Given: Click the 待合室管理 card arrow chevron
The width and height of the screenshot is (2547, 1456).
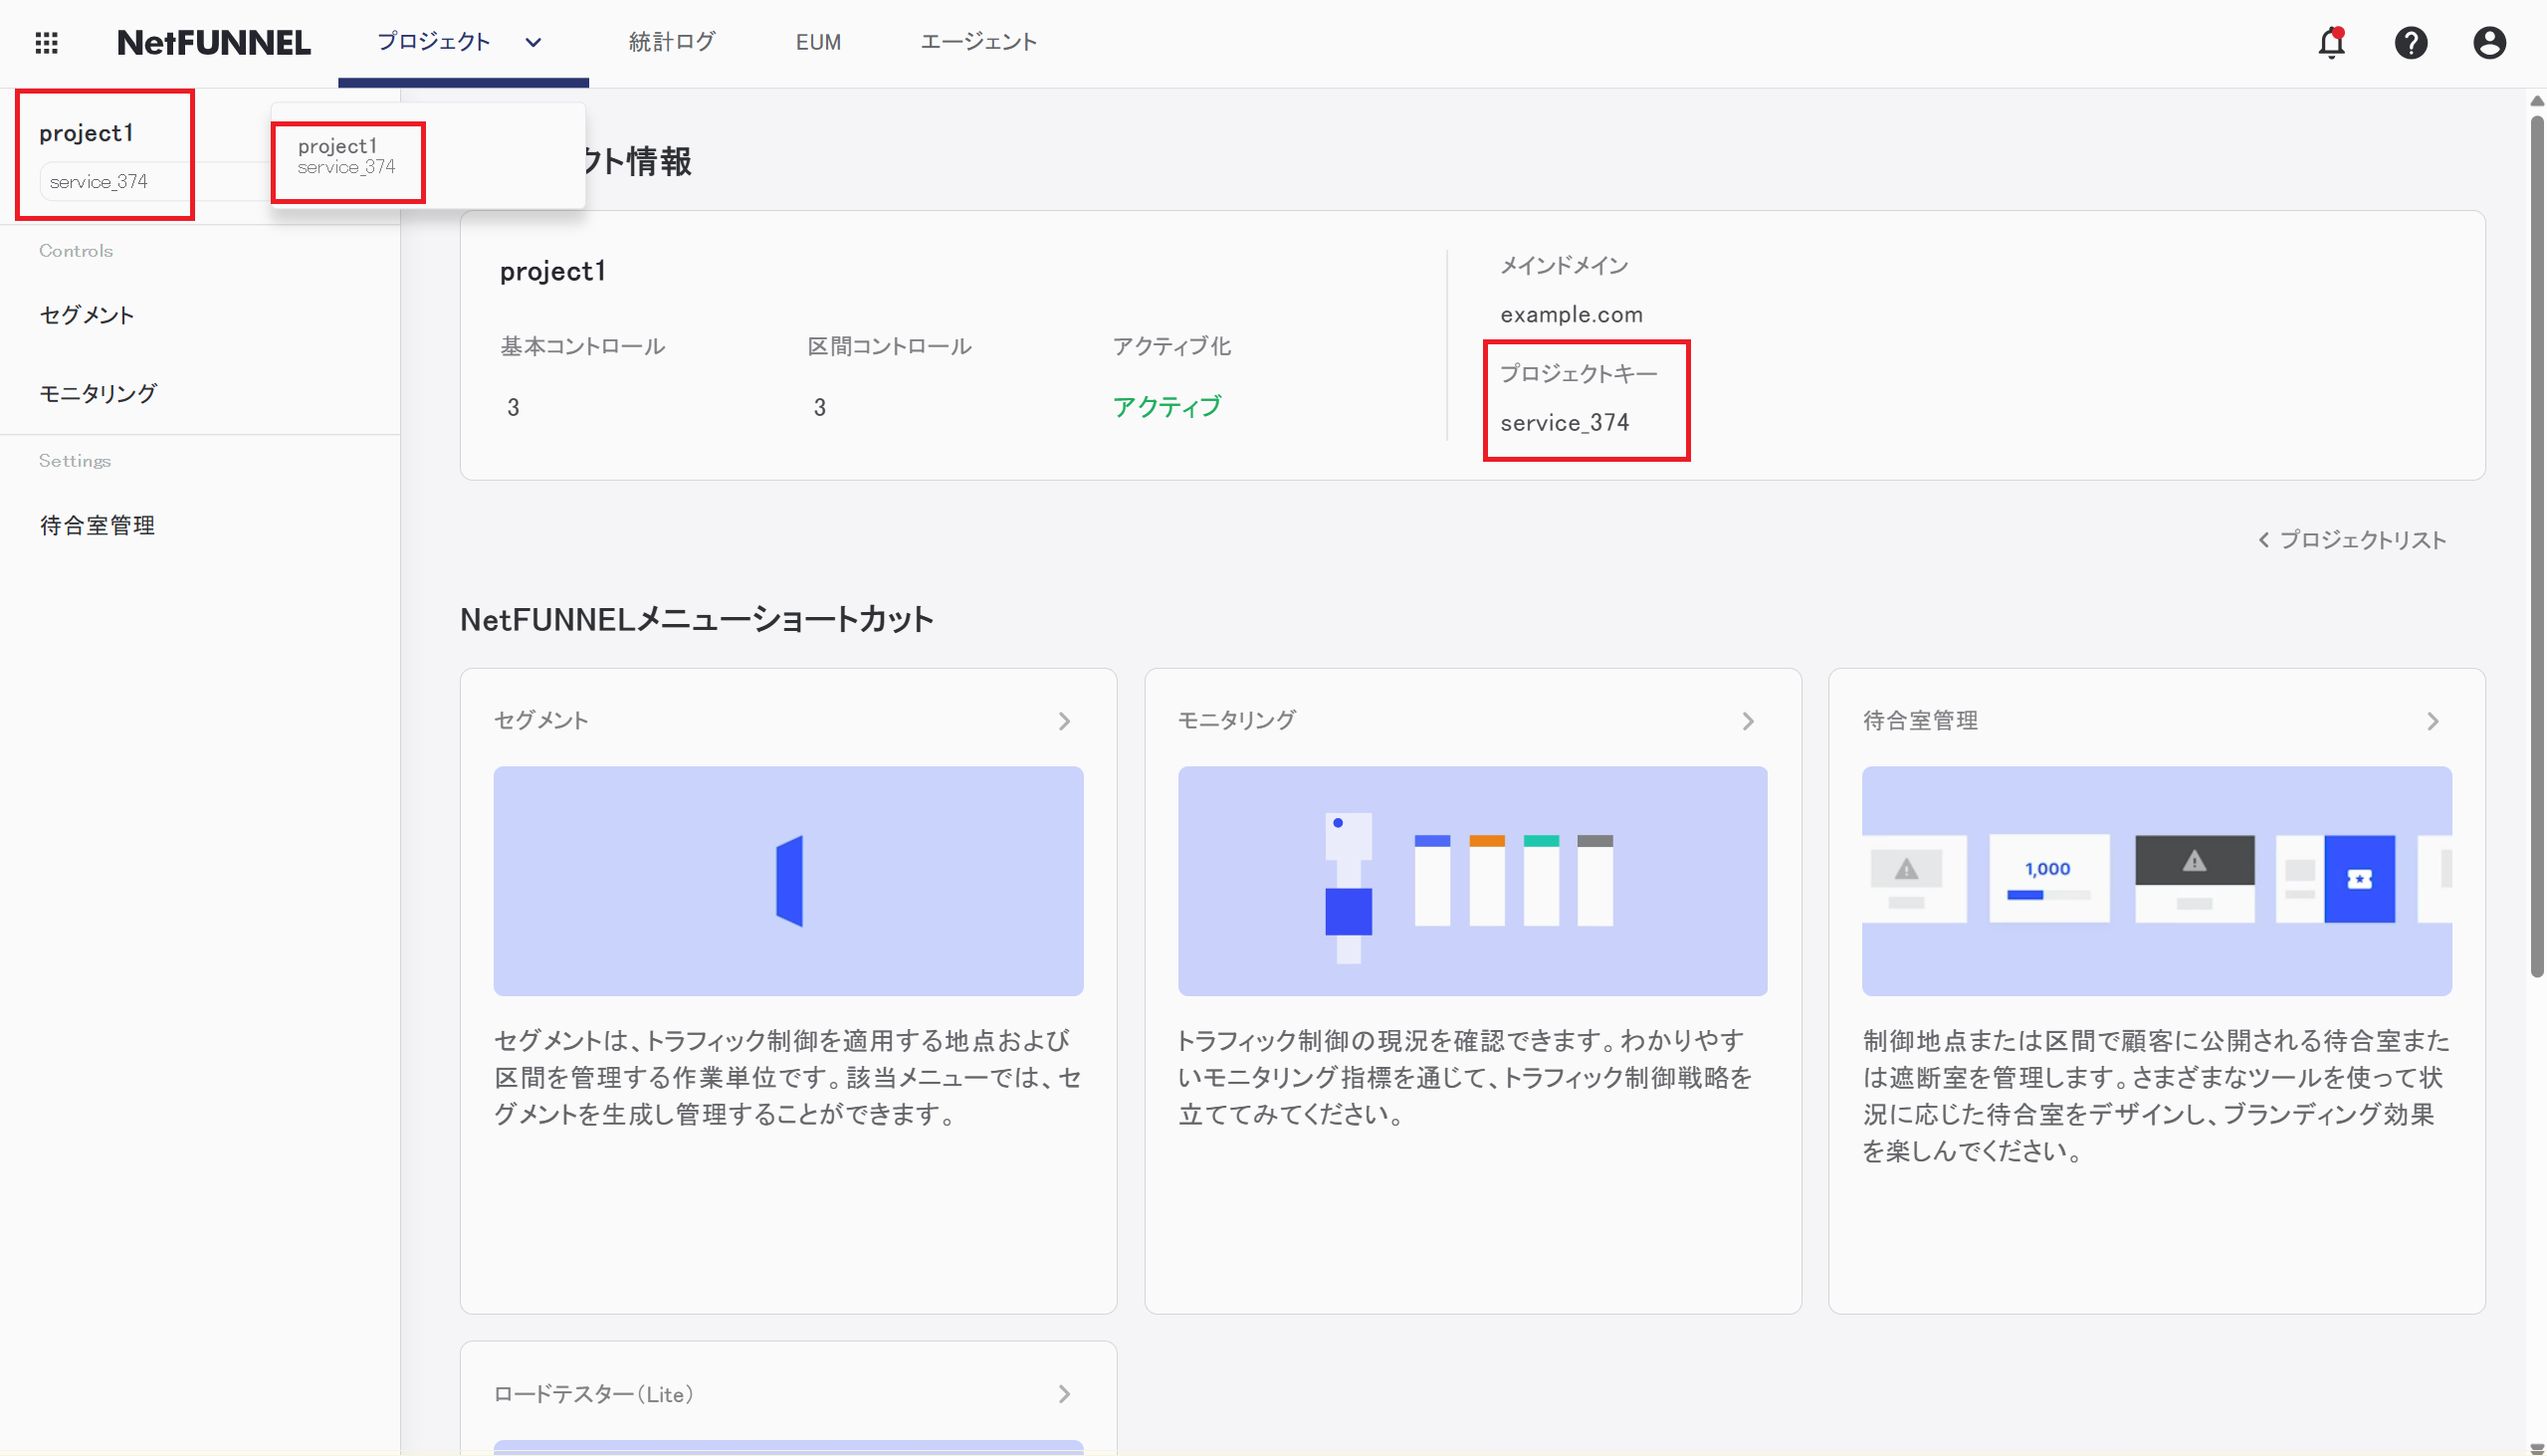Looking at the screenshot, I should pyautogui.click(x=2432, y=721).
